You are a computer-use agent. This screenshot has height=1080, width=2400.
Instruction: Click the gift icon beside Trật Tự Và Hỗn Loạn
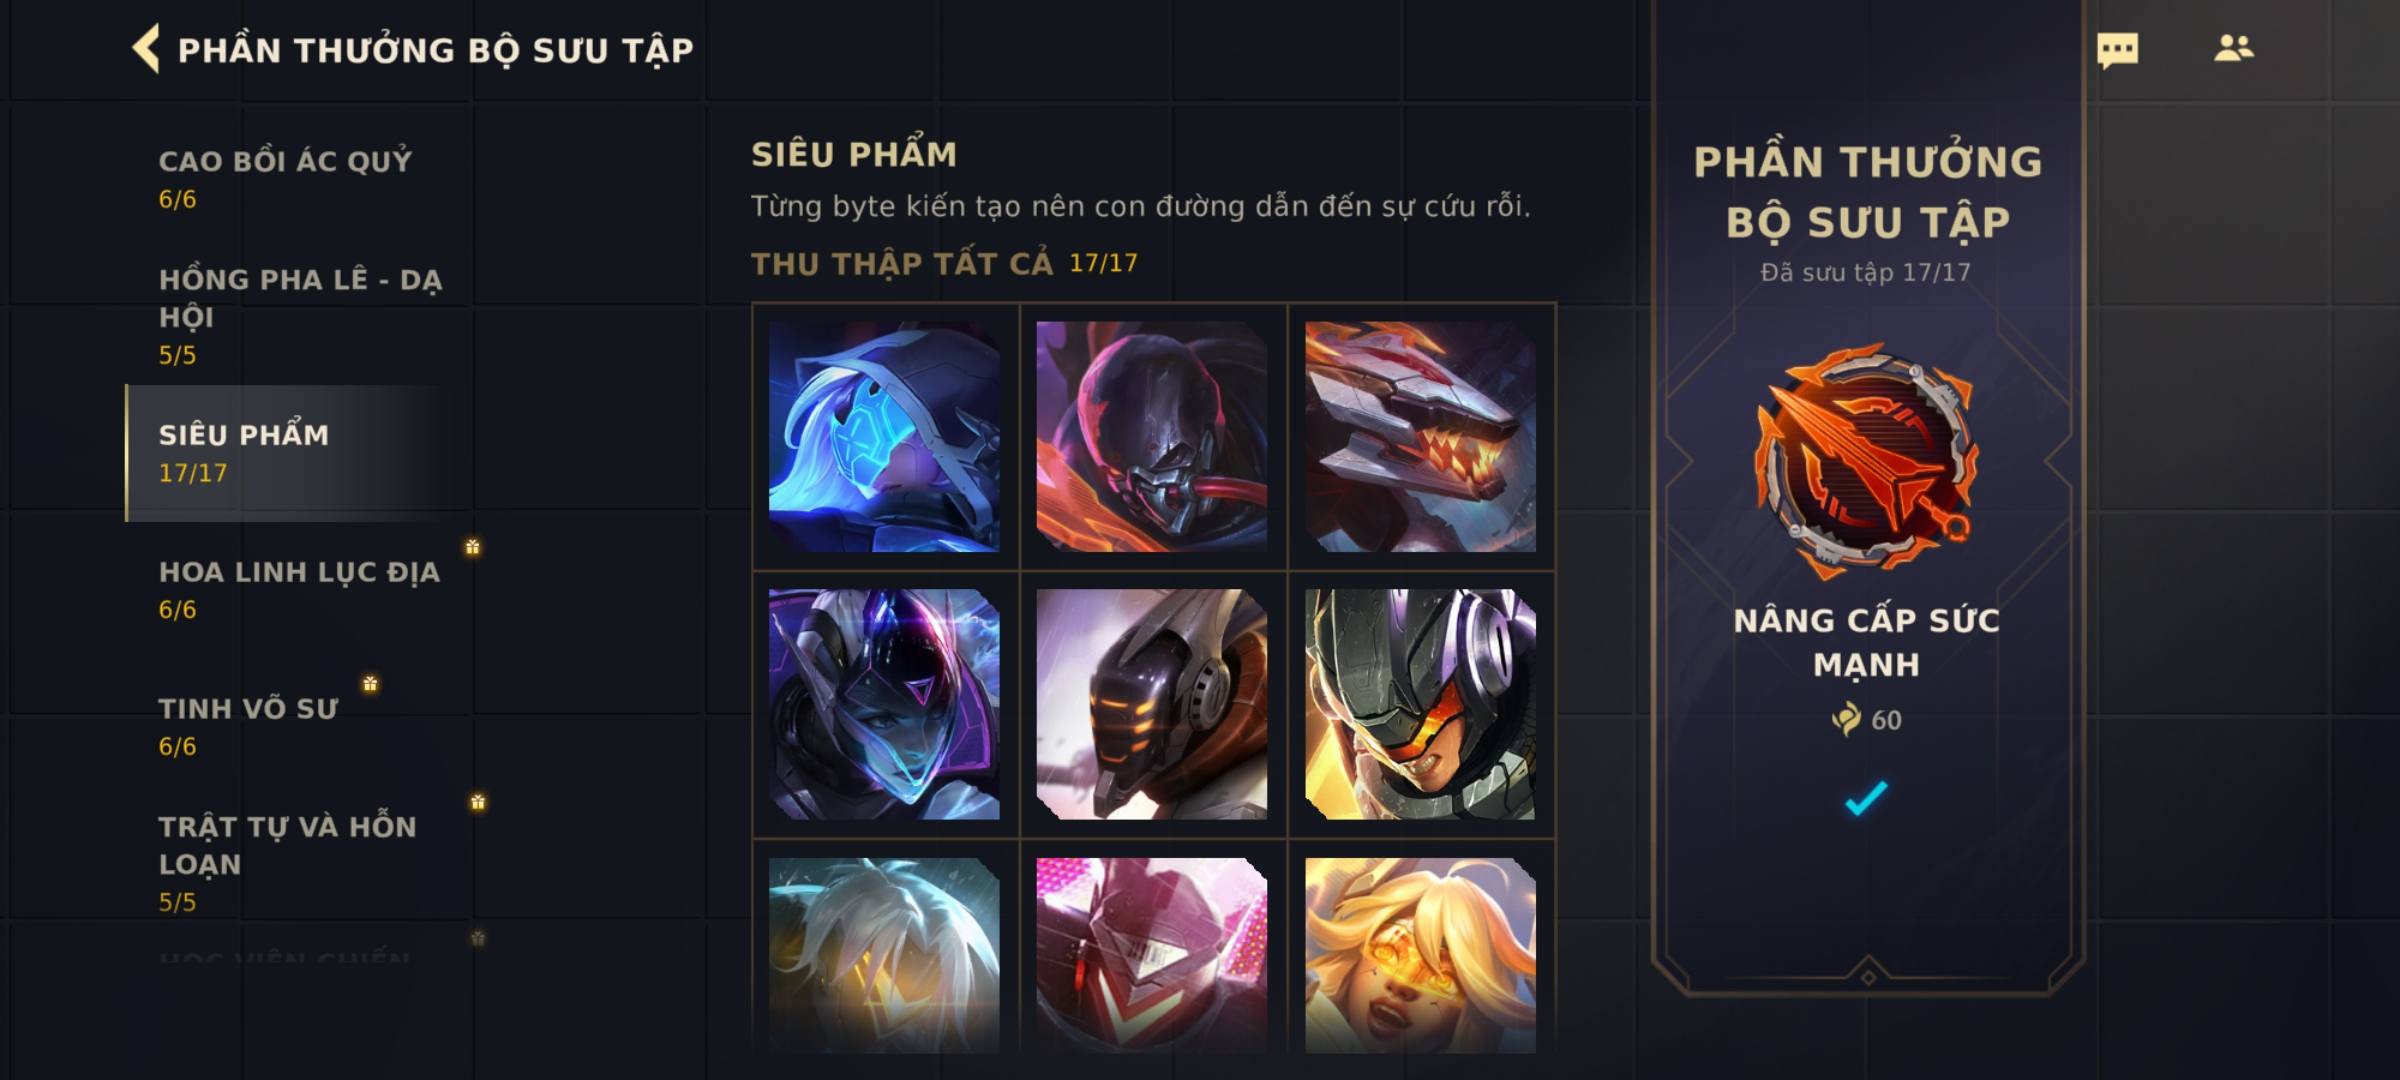point(478,802)
